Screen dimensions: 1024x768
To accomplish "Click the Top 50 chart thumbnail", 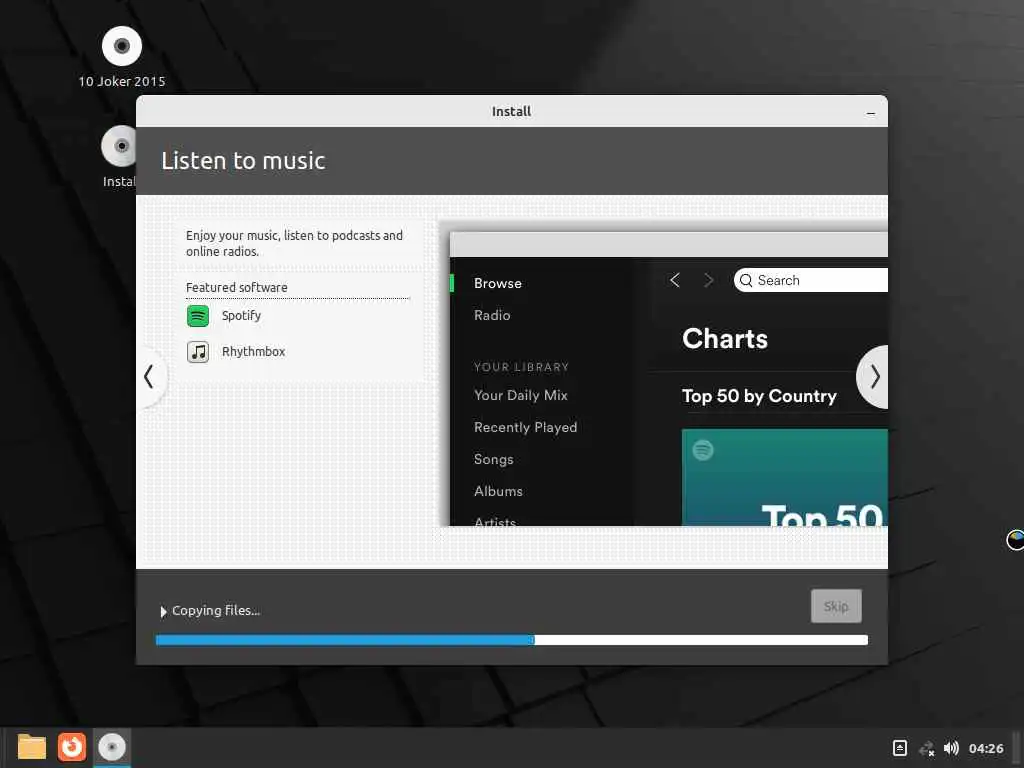I will (784, 477).
